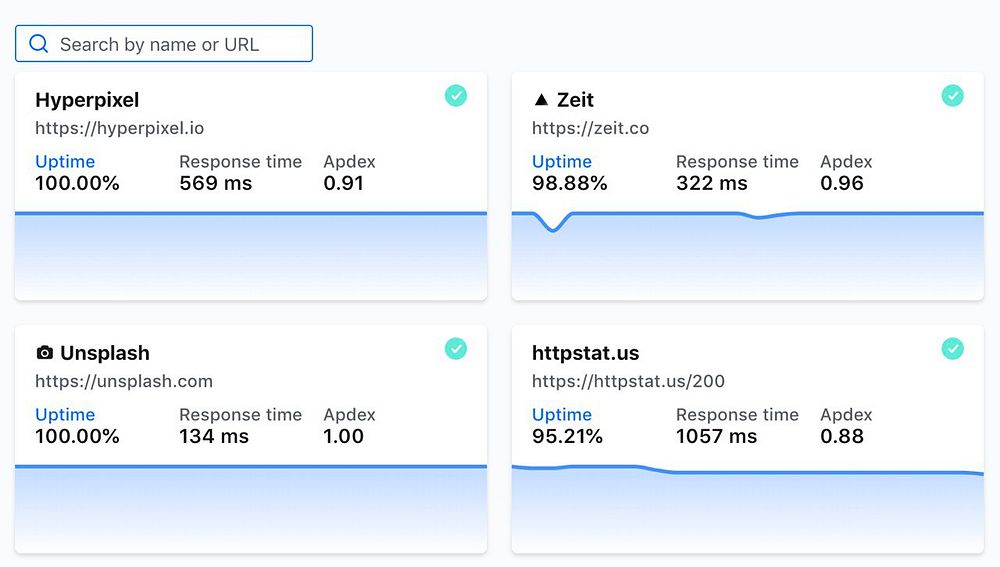Viewport: 1000px width, 567px height.
Task: Select the Uptime metric on Unsplash card
Action: click(x=65, y=415)
